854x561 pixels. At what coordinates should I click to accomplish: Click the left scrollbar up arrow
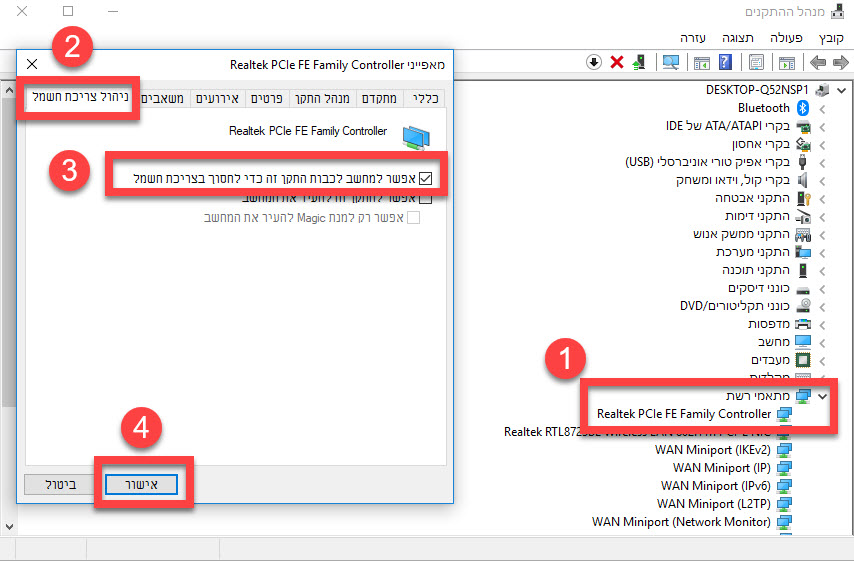click(x=9, y=90)
